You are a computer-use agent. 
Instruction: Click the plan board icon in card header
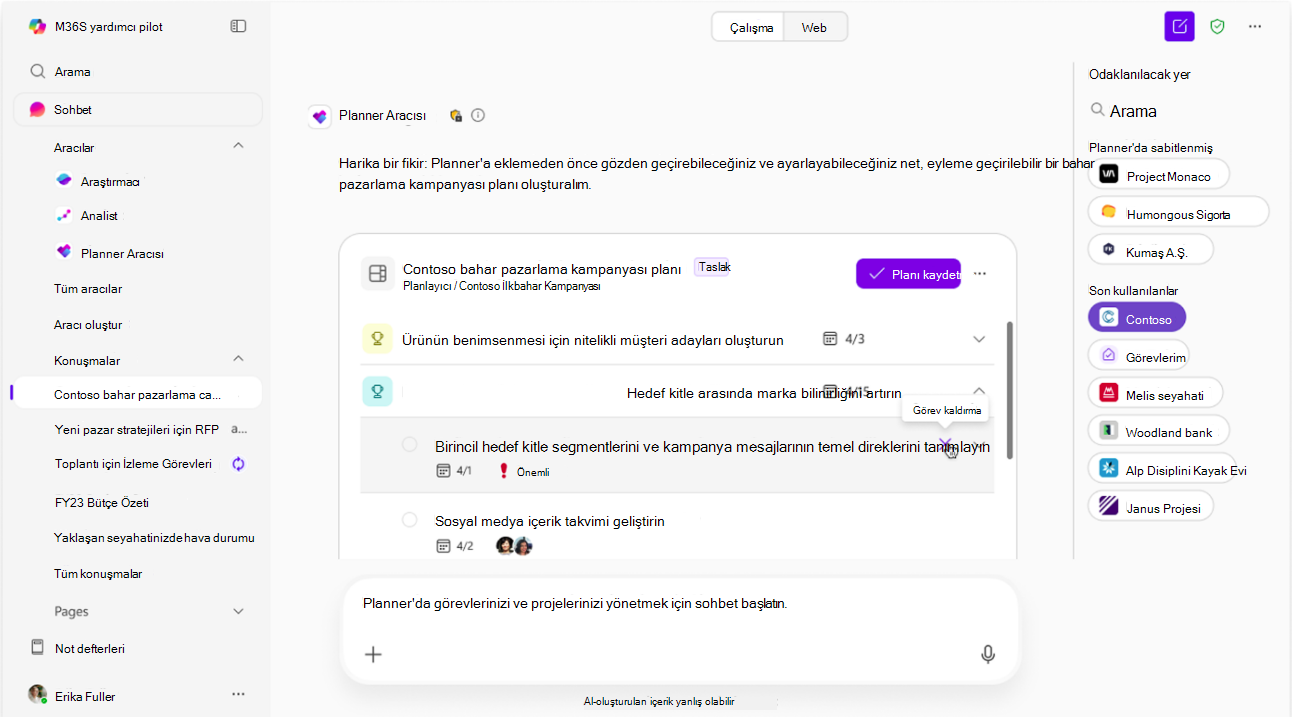[377, 273]
